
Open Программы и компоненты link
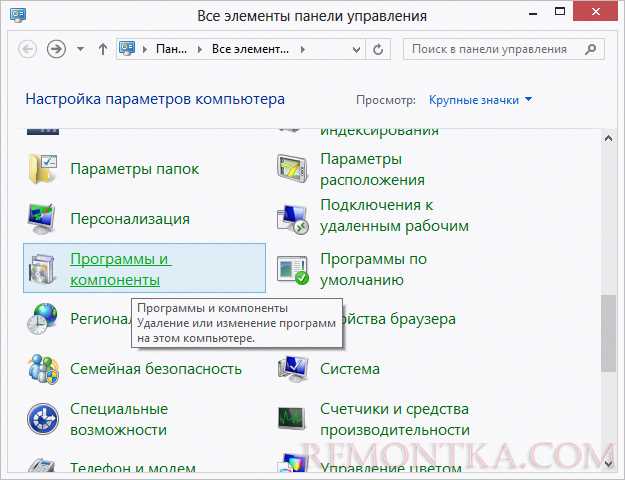[x=120, y=270]
